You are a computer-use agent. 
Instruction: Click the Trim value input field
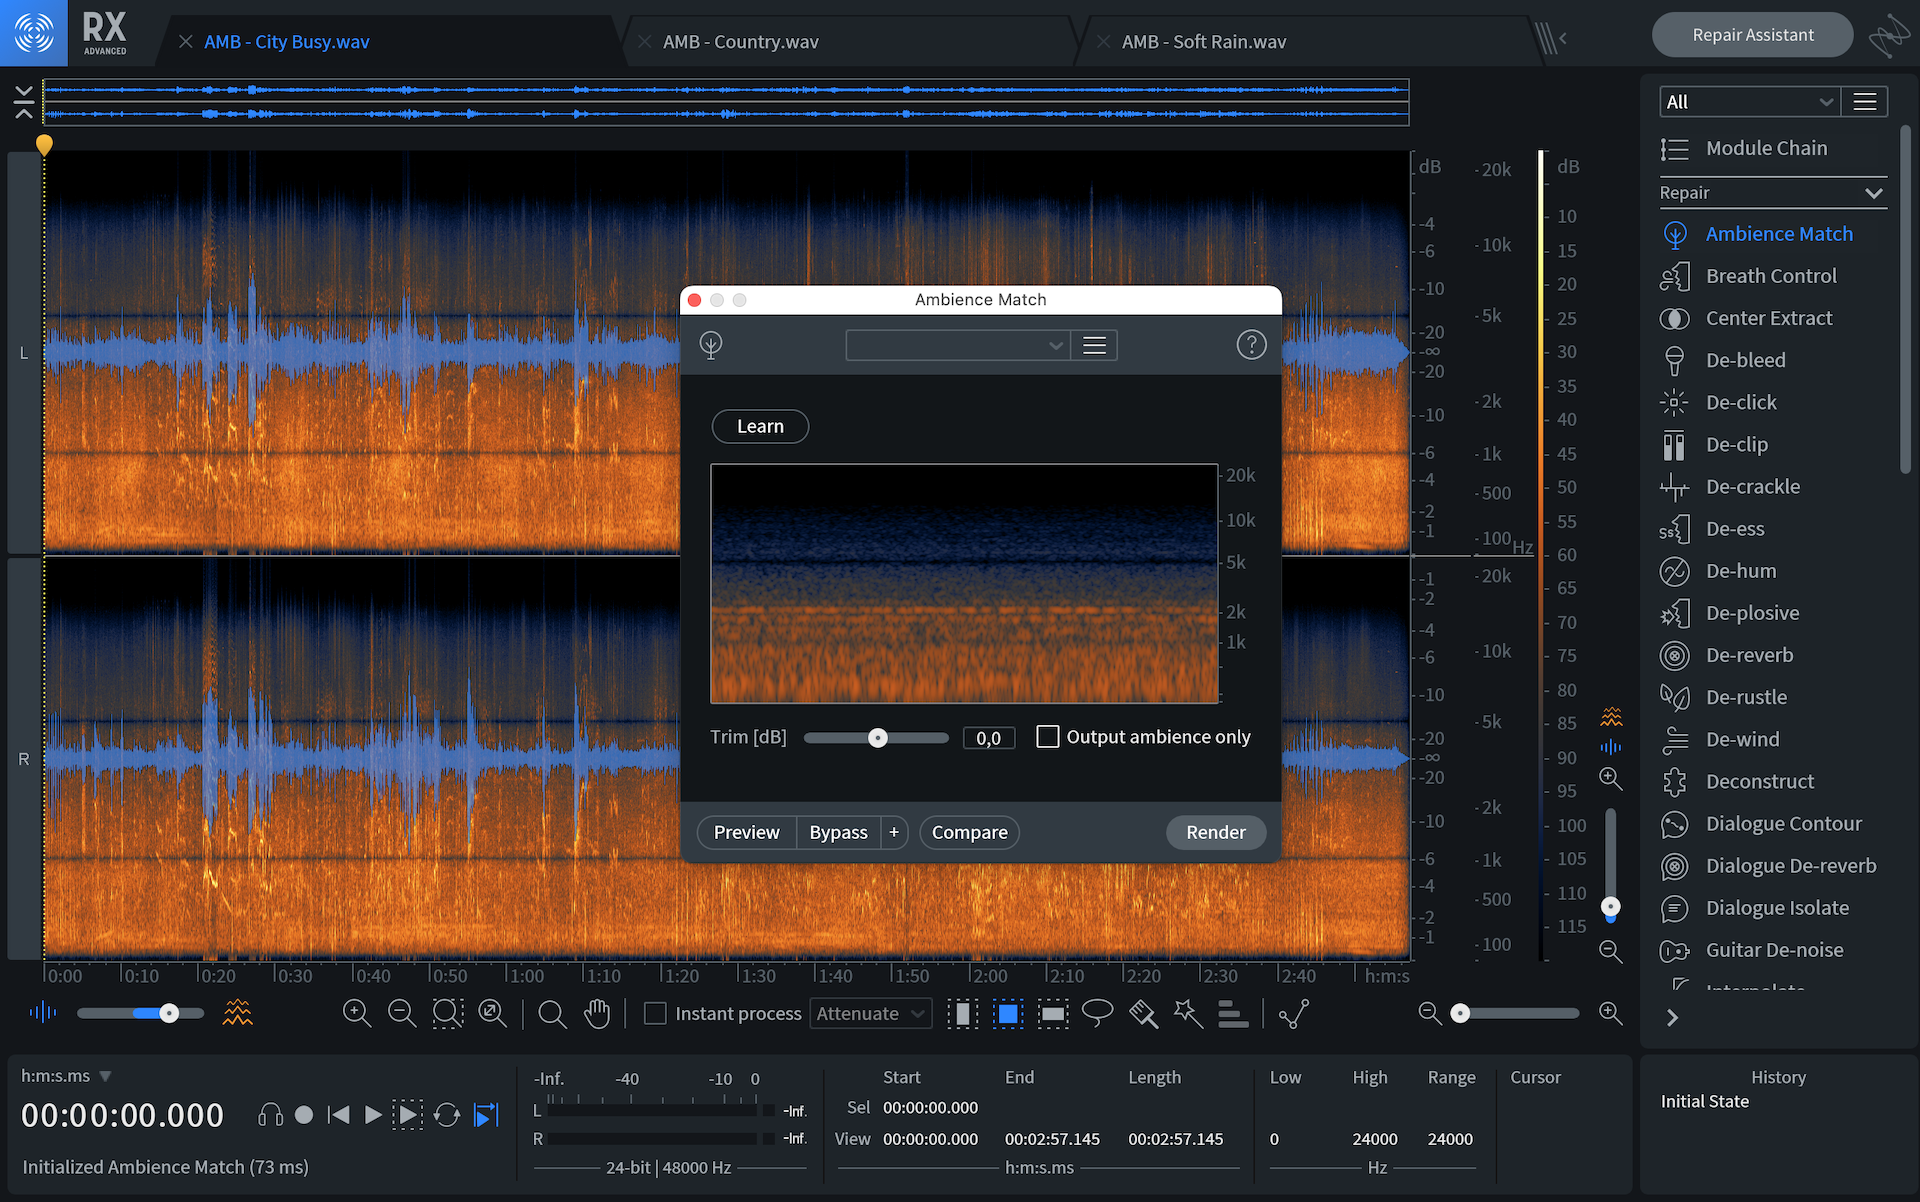(988, 738)
